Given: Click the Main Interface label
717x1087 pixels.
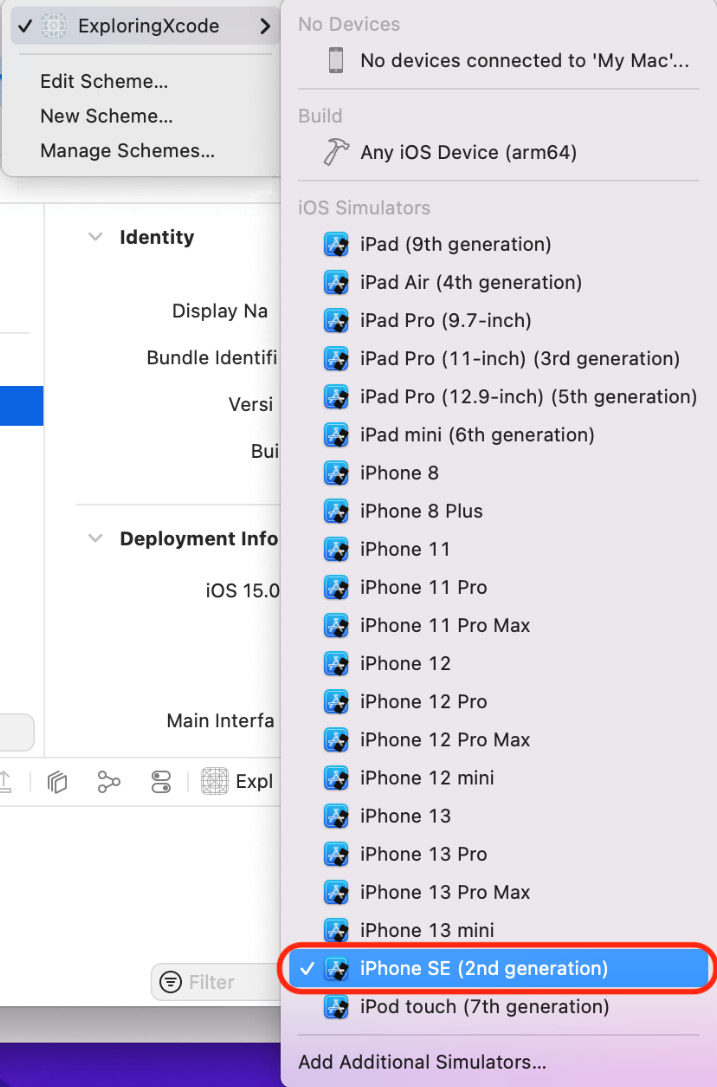Looking at the screenshot, I should tap(221, 721).
